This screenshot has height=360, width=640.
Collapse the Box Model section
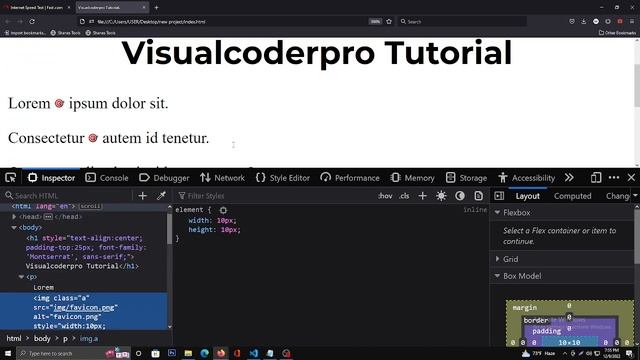tap(497, 276)
